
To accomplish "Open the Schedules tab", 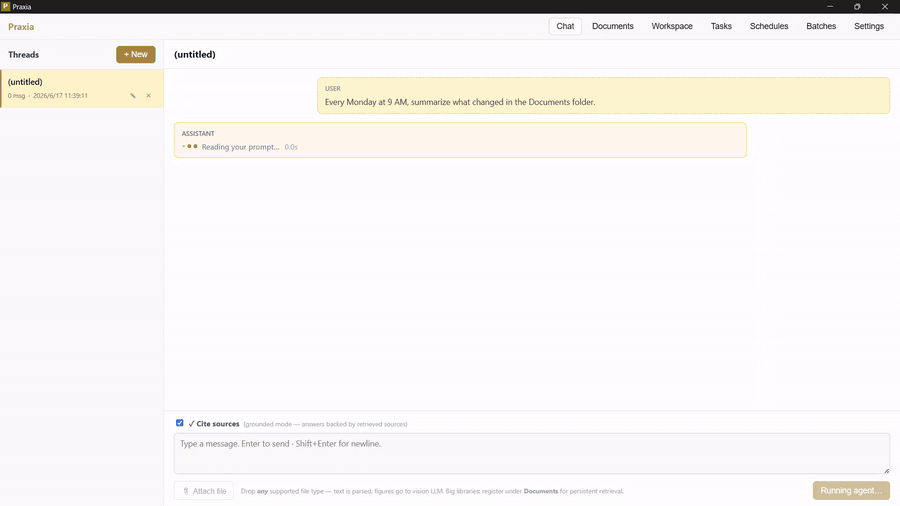I will (769, 26).
